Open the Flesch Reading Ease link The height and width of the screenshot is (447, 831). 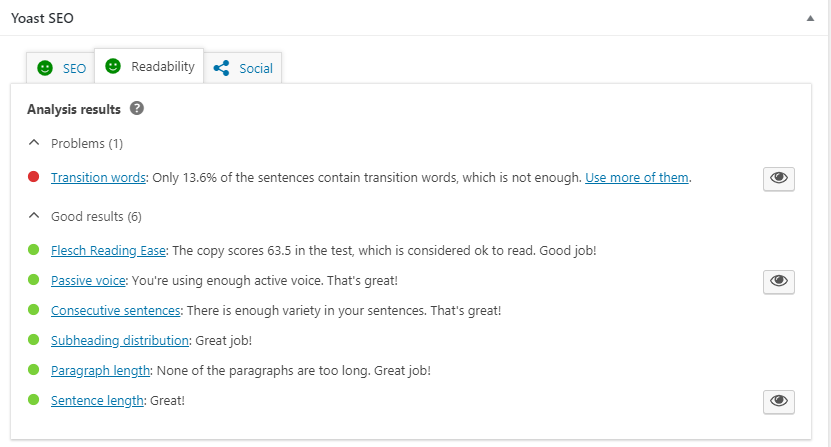coord(108,250)
